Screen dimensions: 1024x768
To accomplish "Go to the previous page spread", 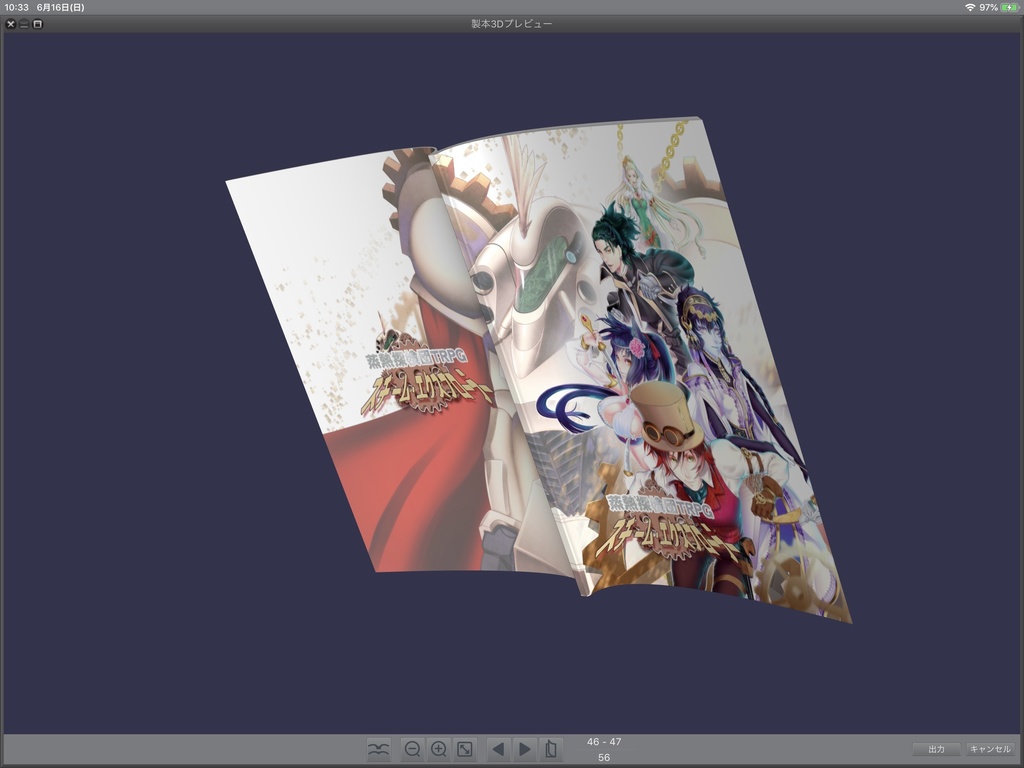I will 498,748.
